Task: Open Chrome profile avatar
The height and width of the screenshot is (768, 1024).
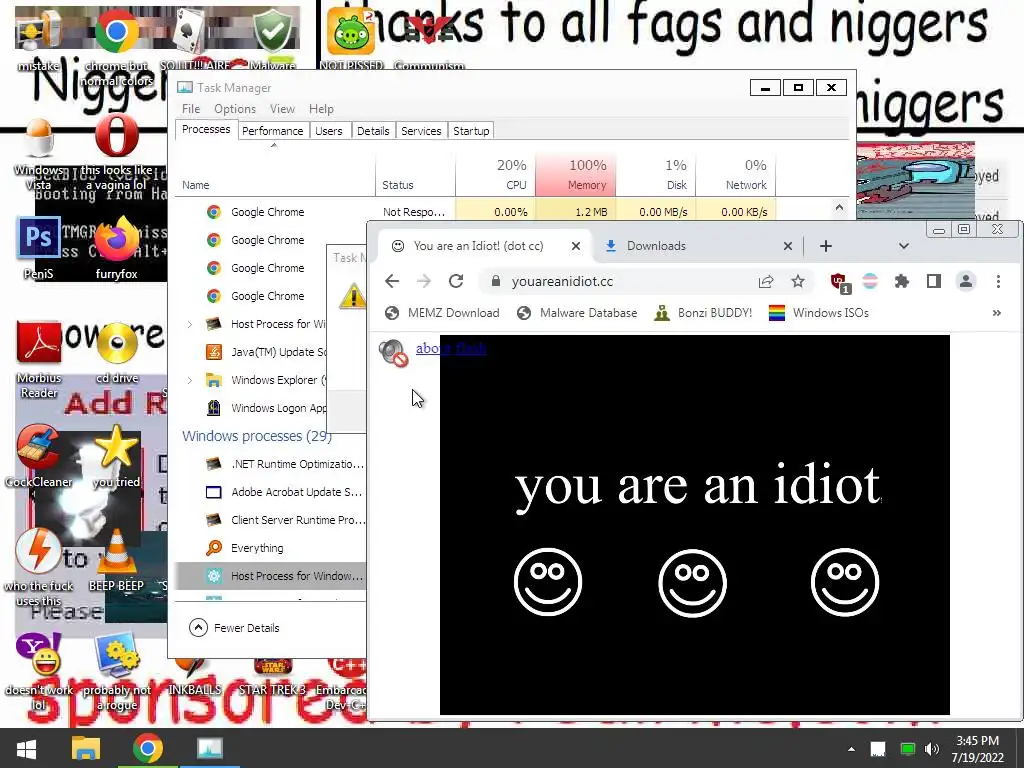Action: pyautogui.click(x=966, y=281)
